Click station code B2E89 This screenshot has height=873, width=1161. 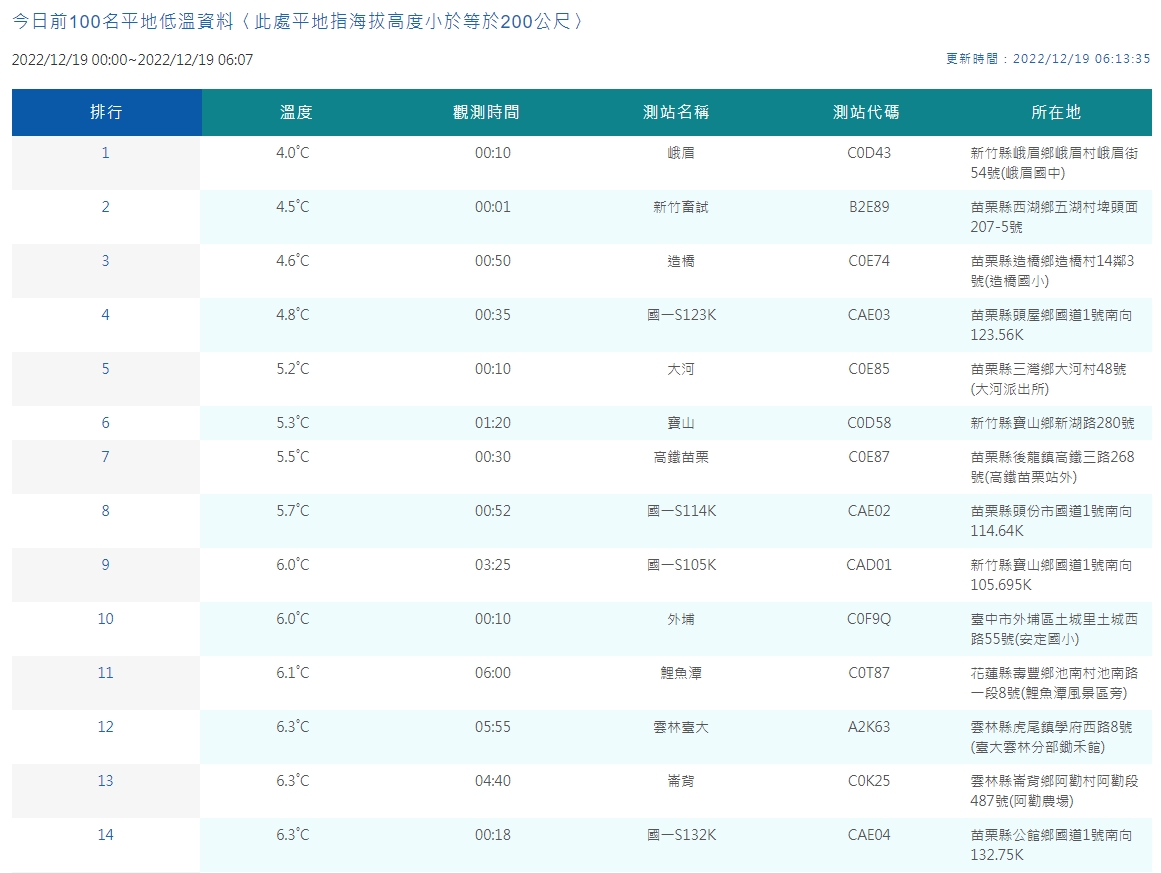[x=869, y=207]
